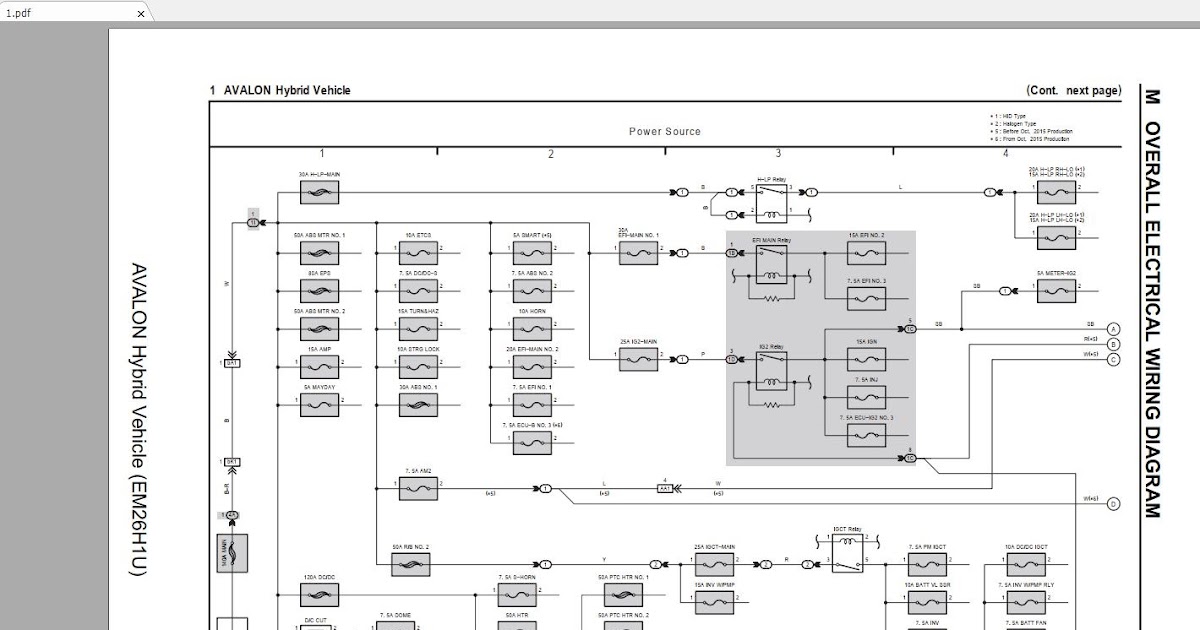The width and height of the screenshot is (1200, 630).
Task: Click the 25A IG2-MAIN fuse symbol
Action: (638, 359)
